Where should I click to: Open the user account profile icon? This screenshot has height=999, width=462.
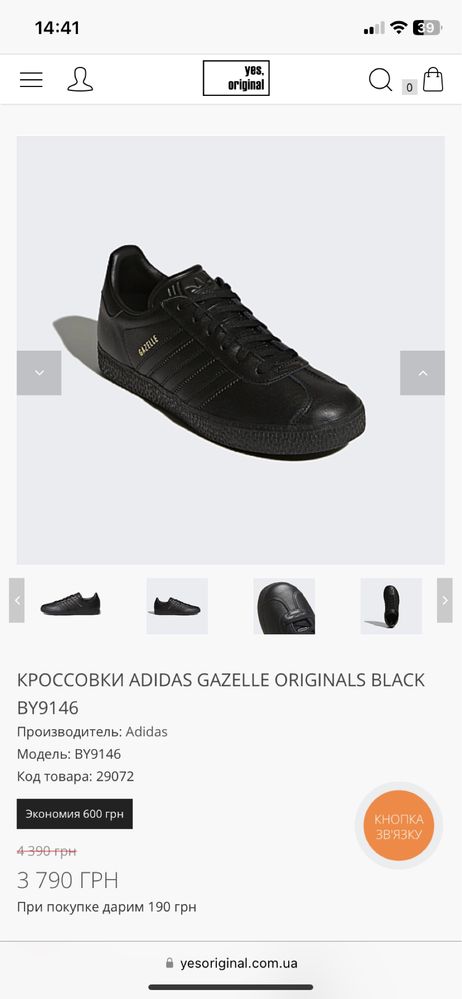(80, 80)
